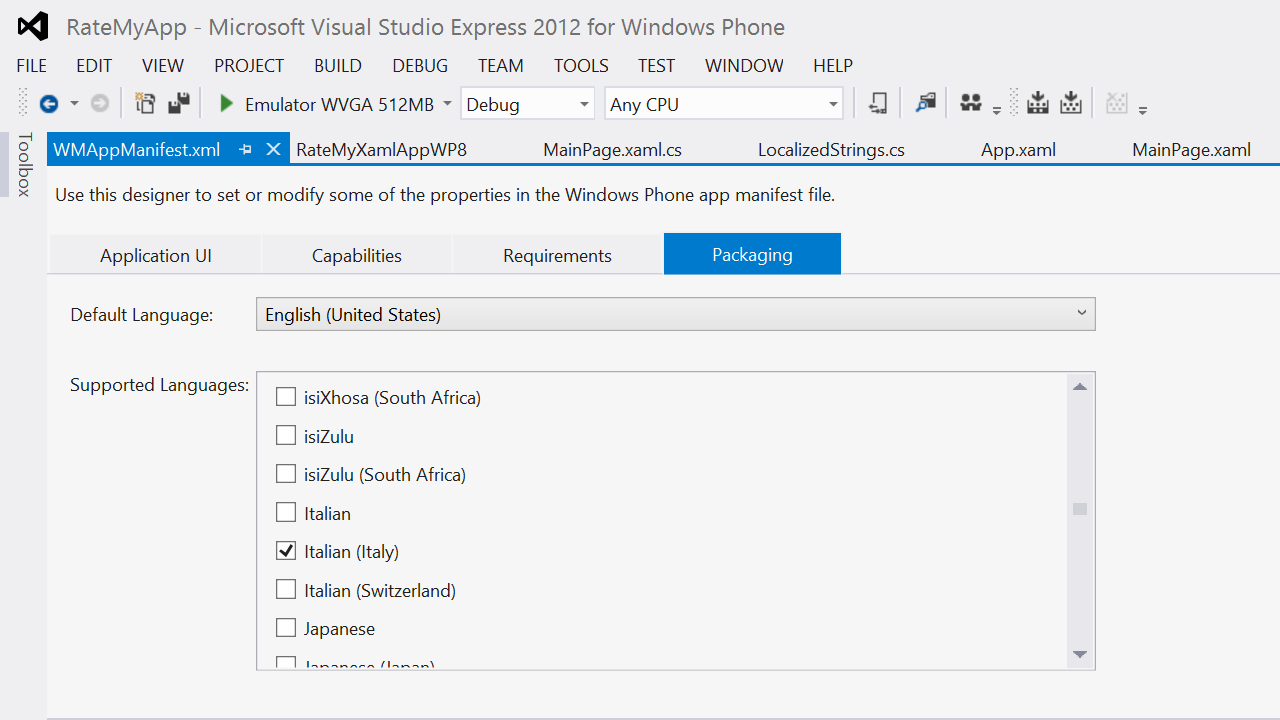Check isiZulu language checkbox
This screenshot has height=720, width=1280.
(286, 436)
